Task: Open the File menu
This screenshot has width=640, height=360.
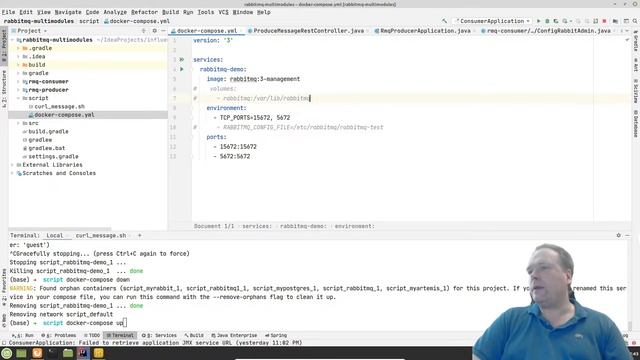Action: (x=9, y=12)
